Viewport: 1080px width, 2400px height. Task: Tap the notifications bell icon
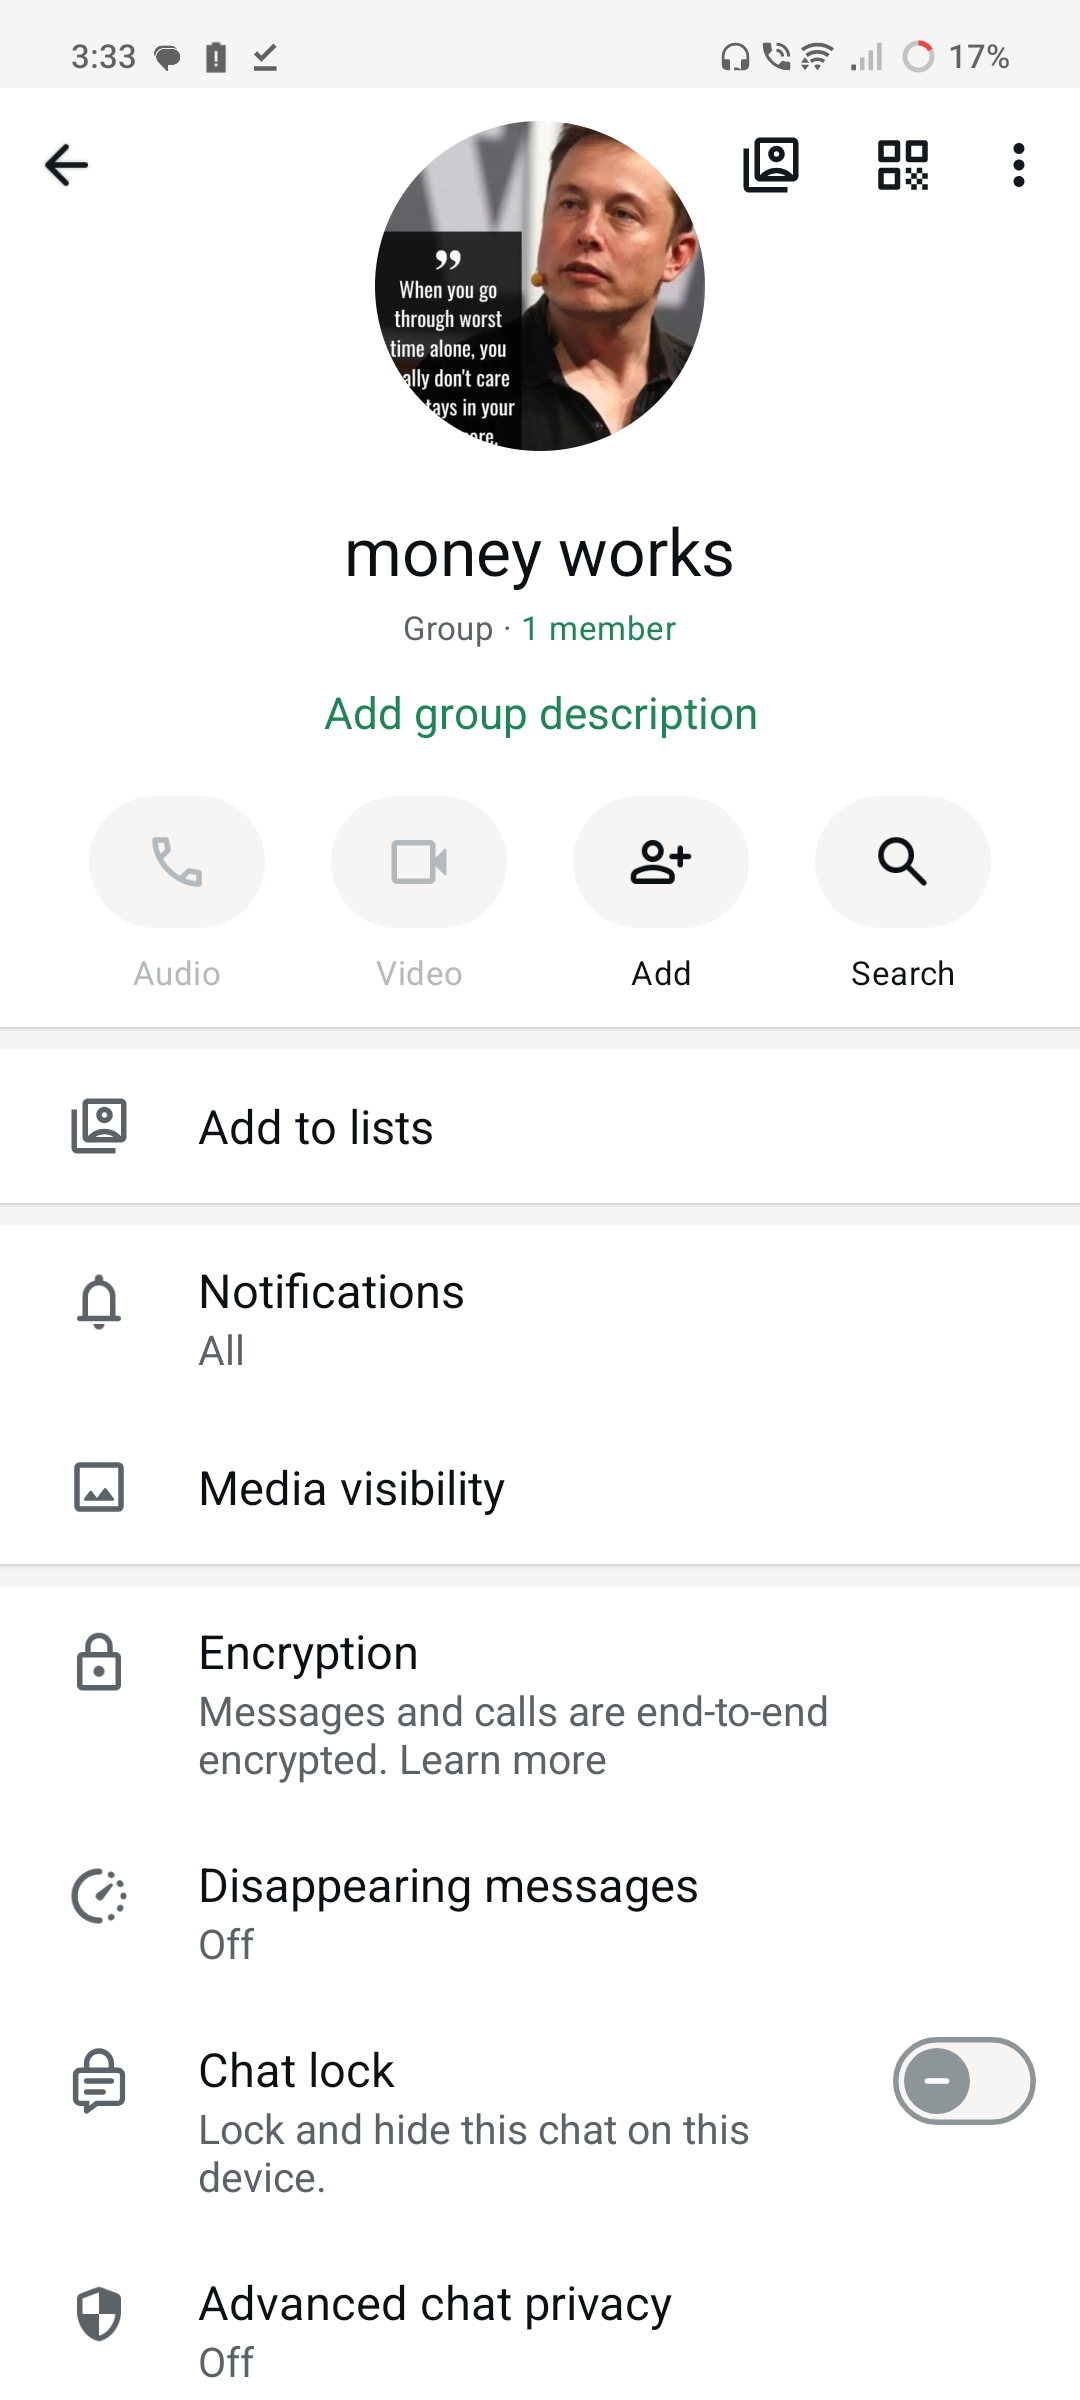pos(99,1301)
